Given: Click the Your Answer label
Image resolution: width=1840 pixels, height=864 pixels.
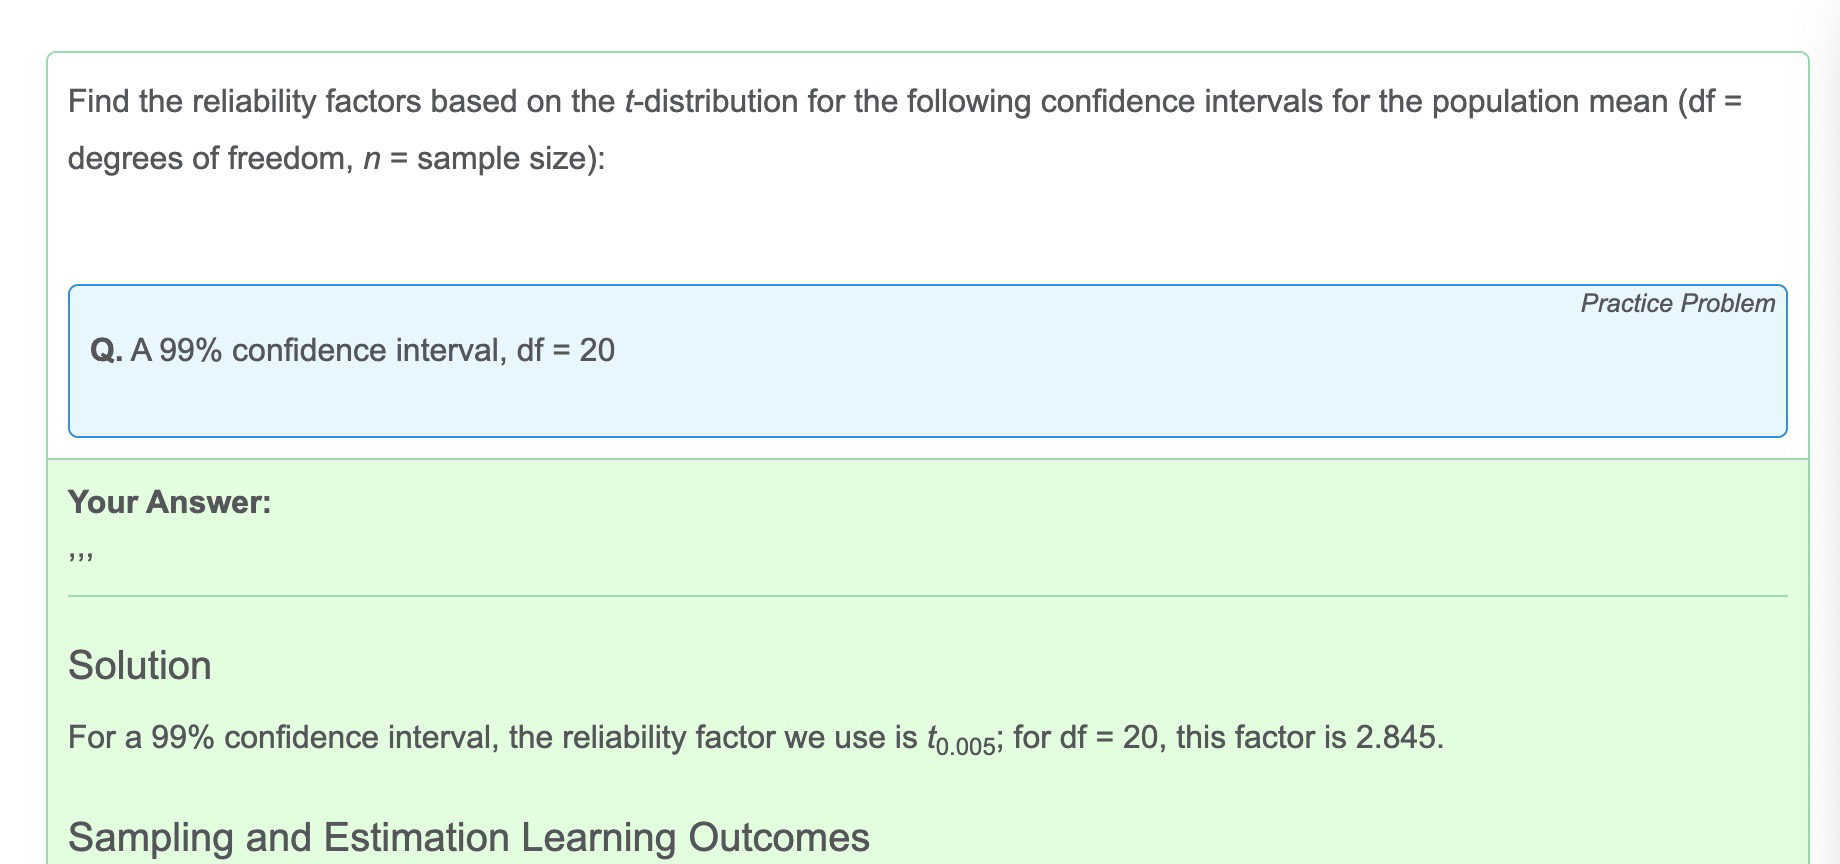Looking at the screenshot, I should pyautogui.click(x=169, y=502).
